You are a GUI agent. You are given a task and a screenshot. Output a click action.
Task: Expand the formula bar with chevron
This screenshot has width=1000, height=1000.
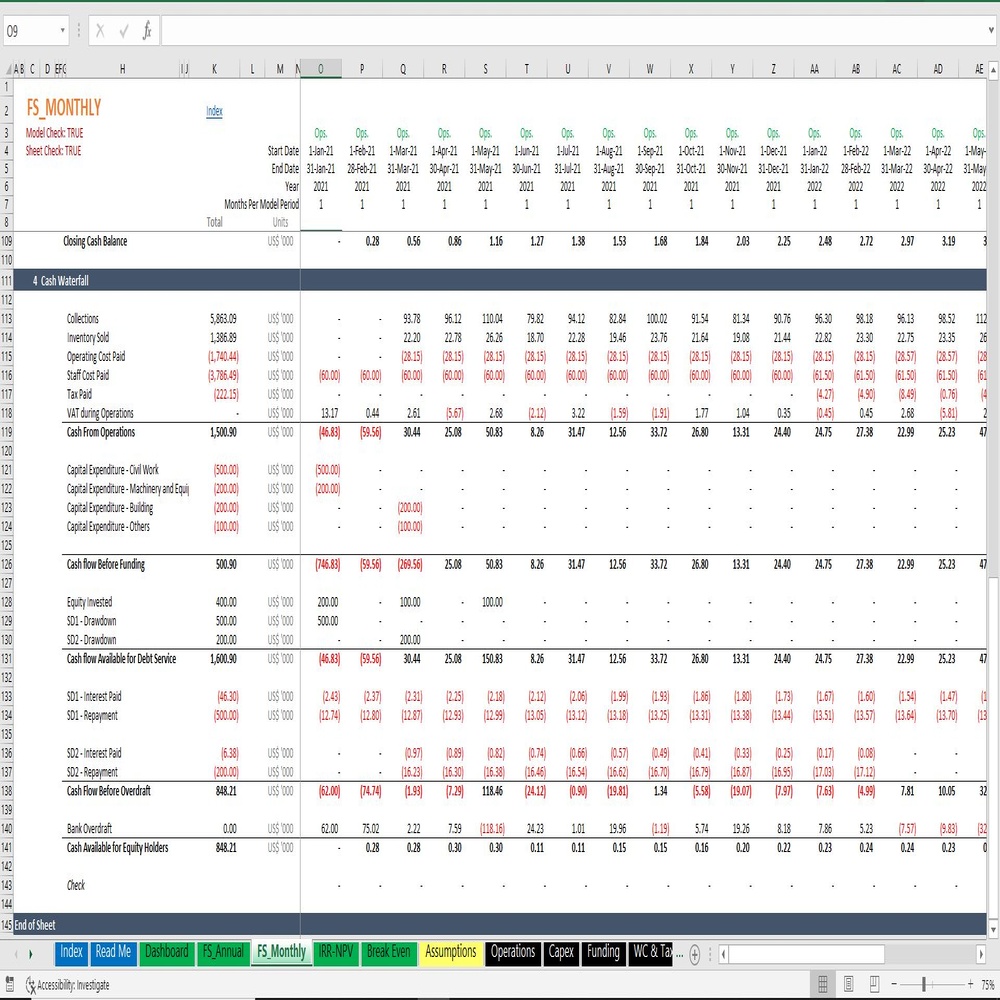(x=991, y=31)
